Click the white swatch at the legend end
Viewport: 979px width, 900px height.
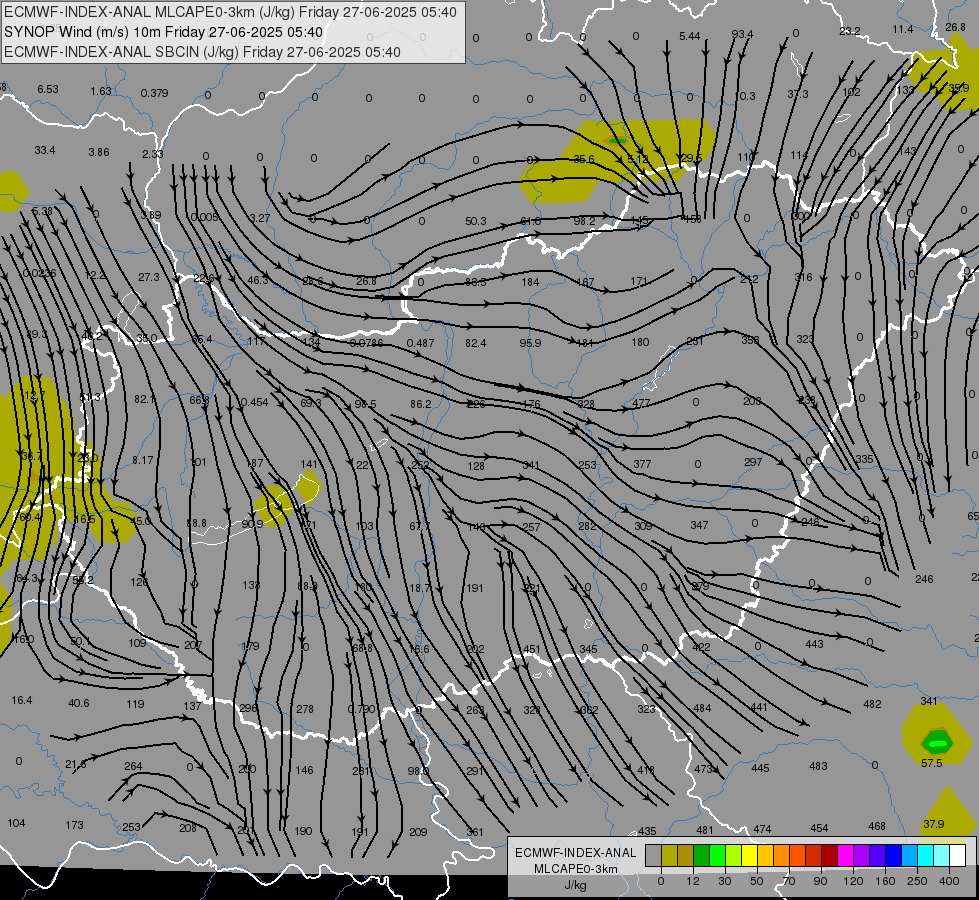click(957, 856)
